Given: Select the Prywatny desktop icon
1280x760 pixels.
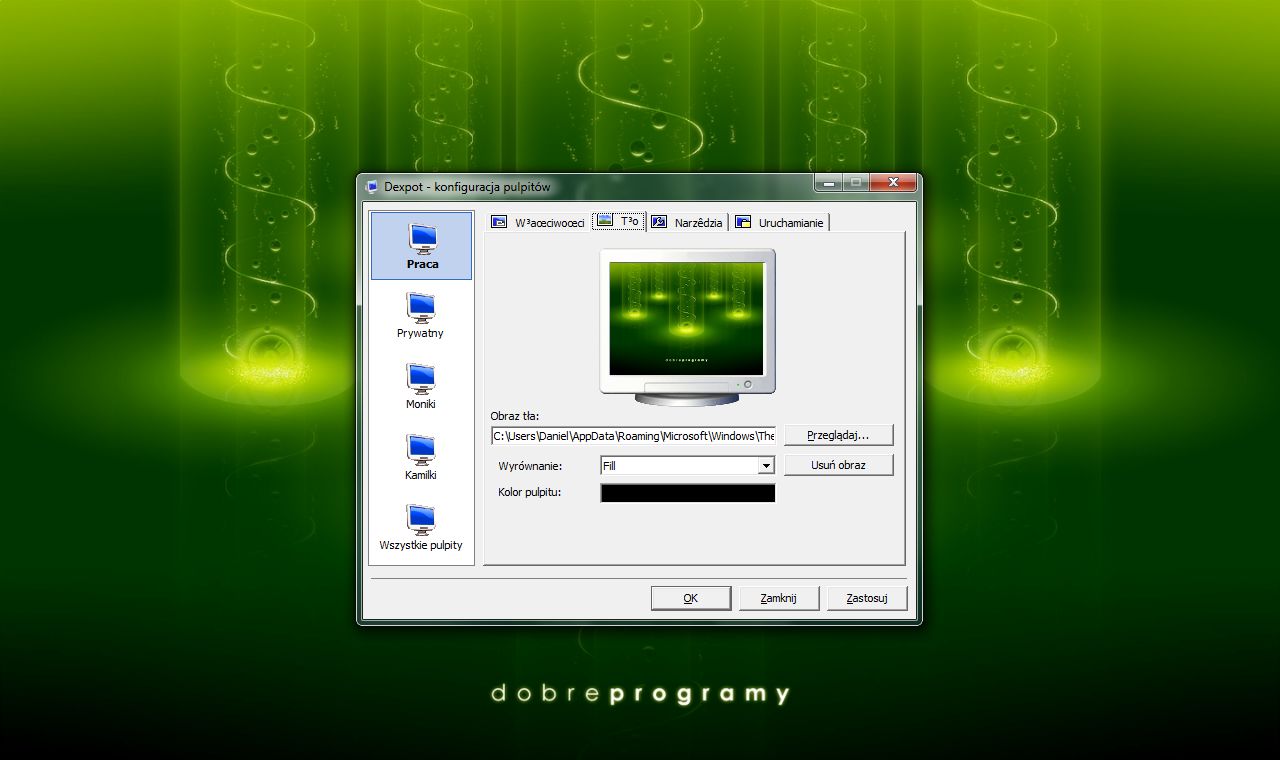Looking at the screenshot, I should tap(421, 315).
